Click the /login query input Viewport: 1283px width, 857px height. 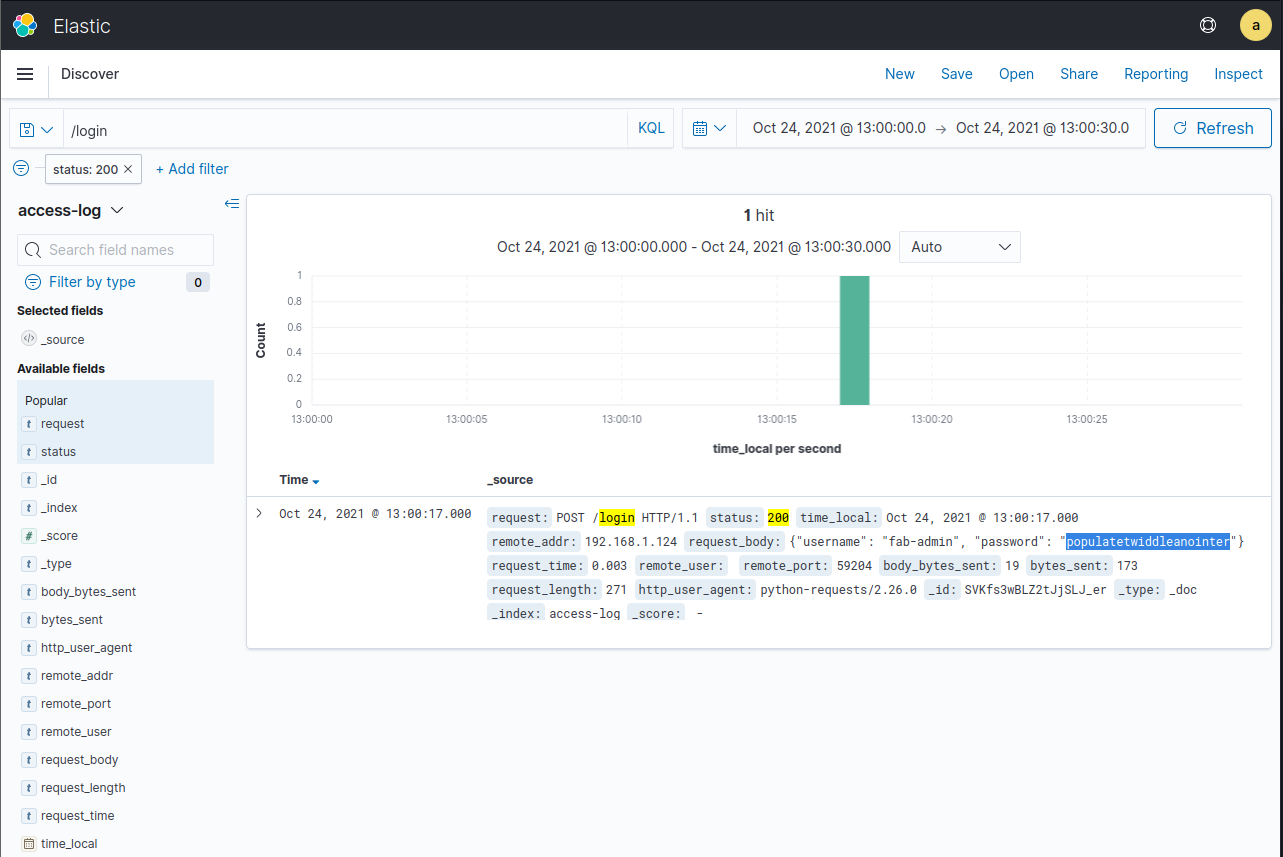coord(345,129)
